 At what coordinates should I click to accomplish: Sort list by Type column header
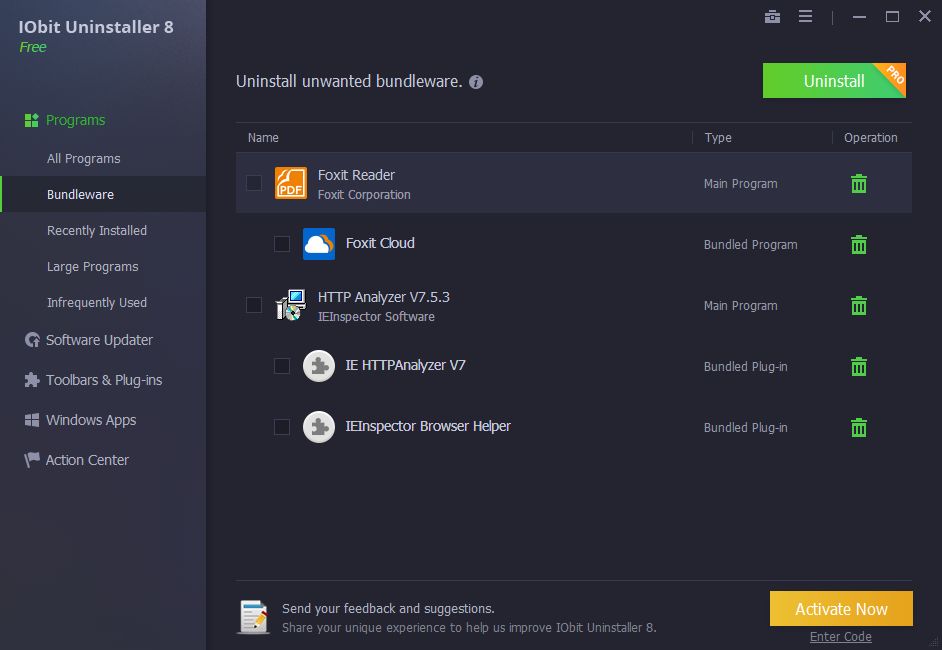pos(718,138)
